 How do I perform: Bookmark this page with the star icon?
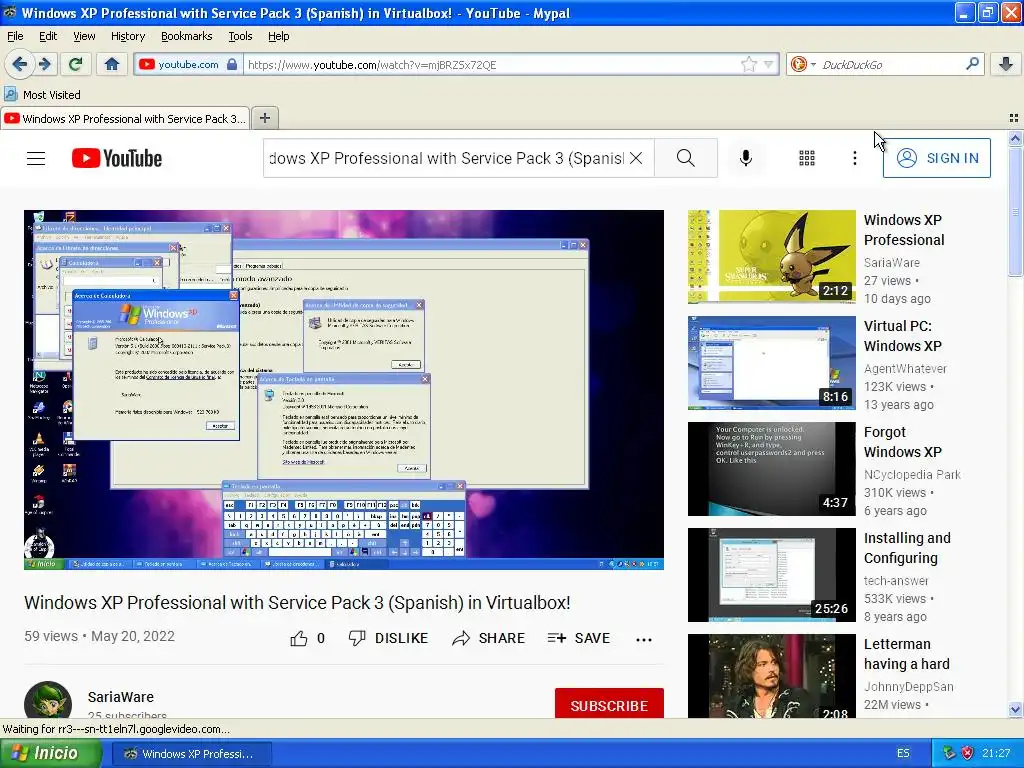point(748,64)
